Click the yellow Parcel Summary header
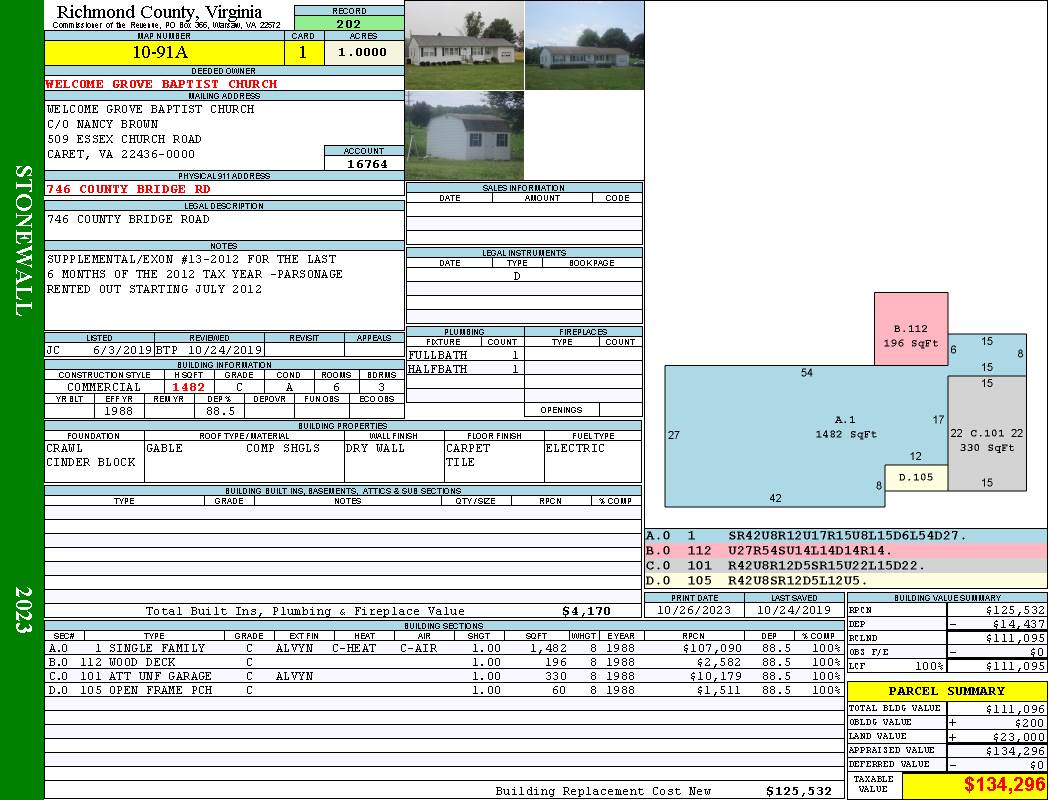Image resolution: width=1050 pixels, height=800 pixels. click(x=947, y=691)
